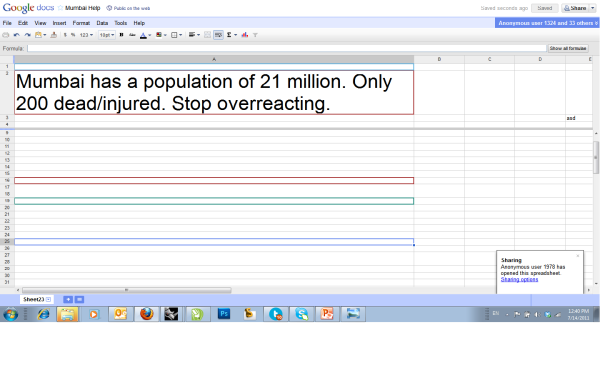Open the functions dropdown arrow
Image resolution: width=600 pixels, height=375 pixels.
(x=235, y=35)
